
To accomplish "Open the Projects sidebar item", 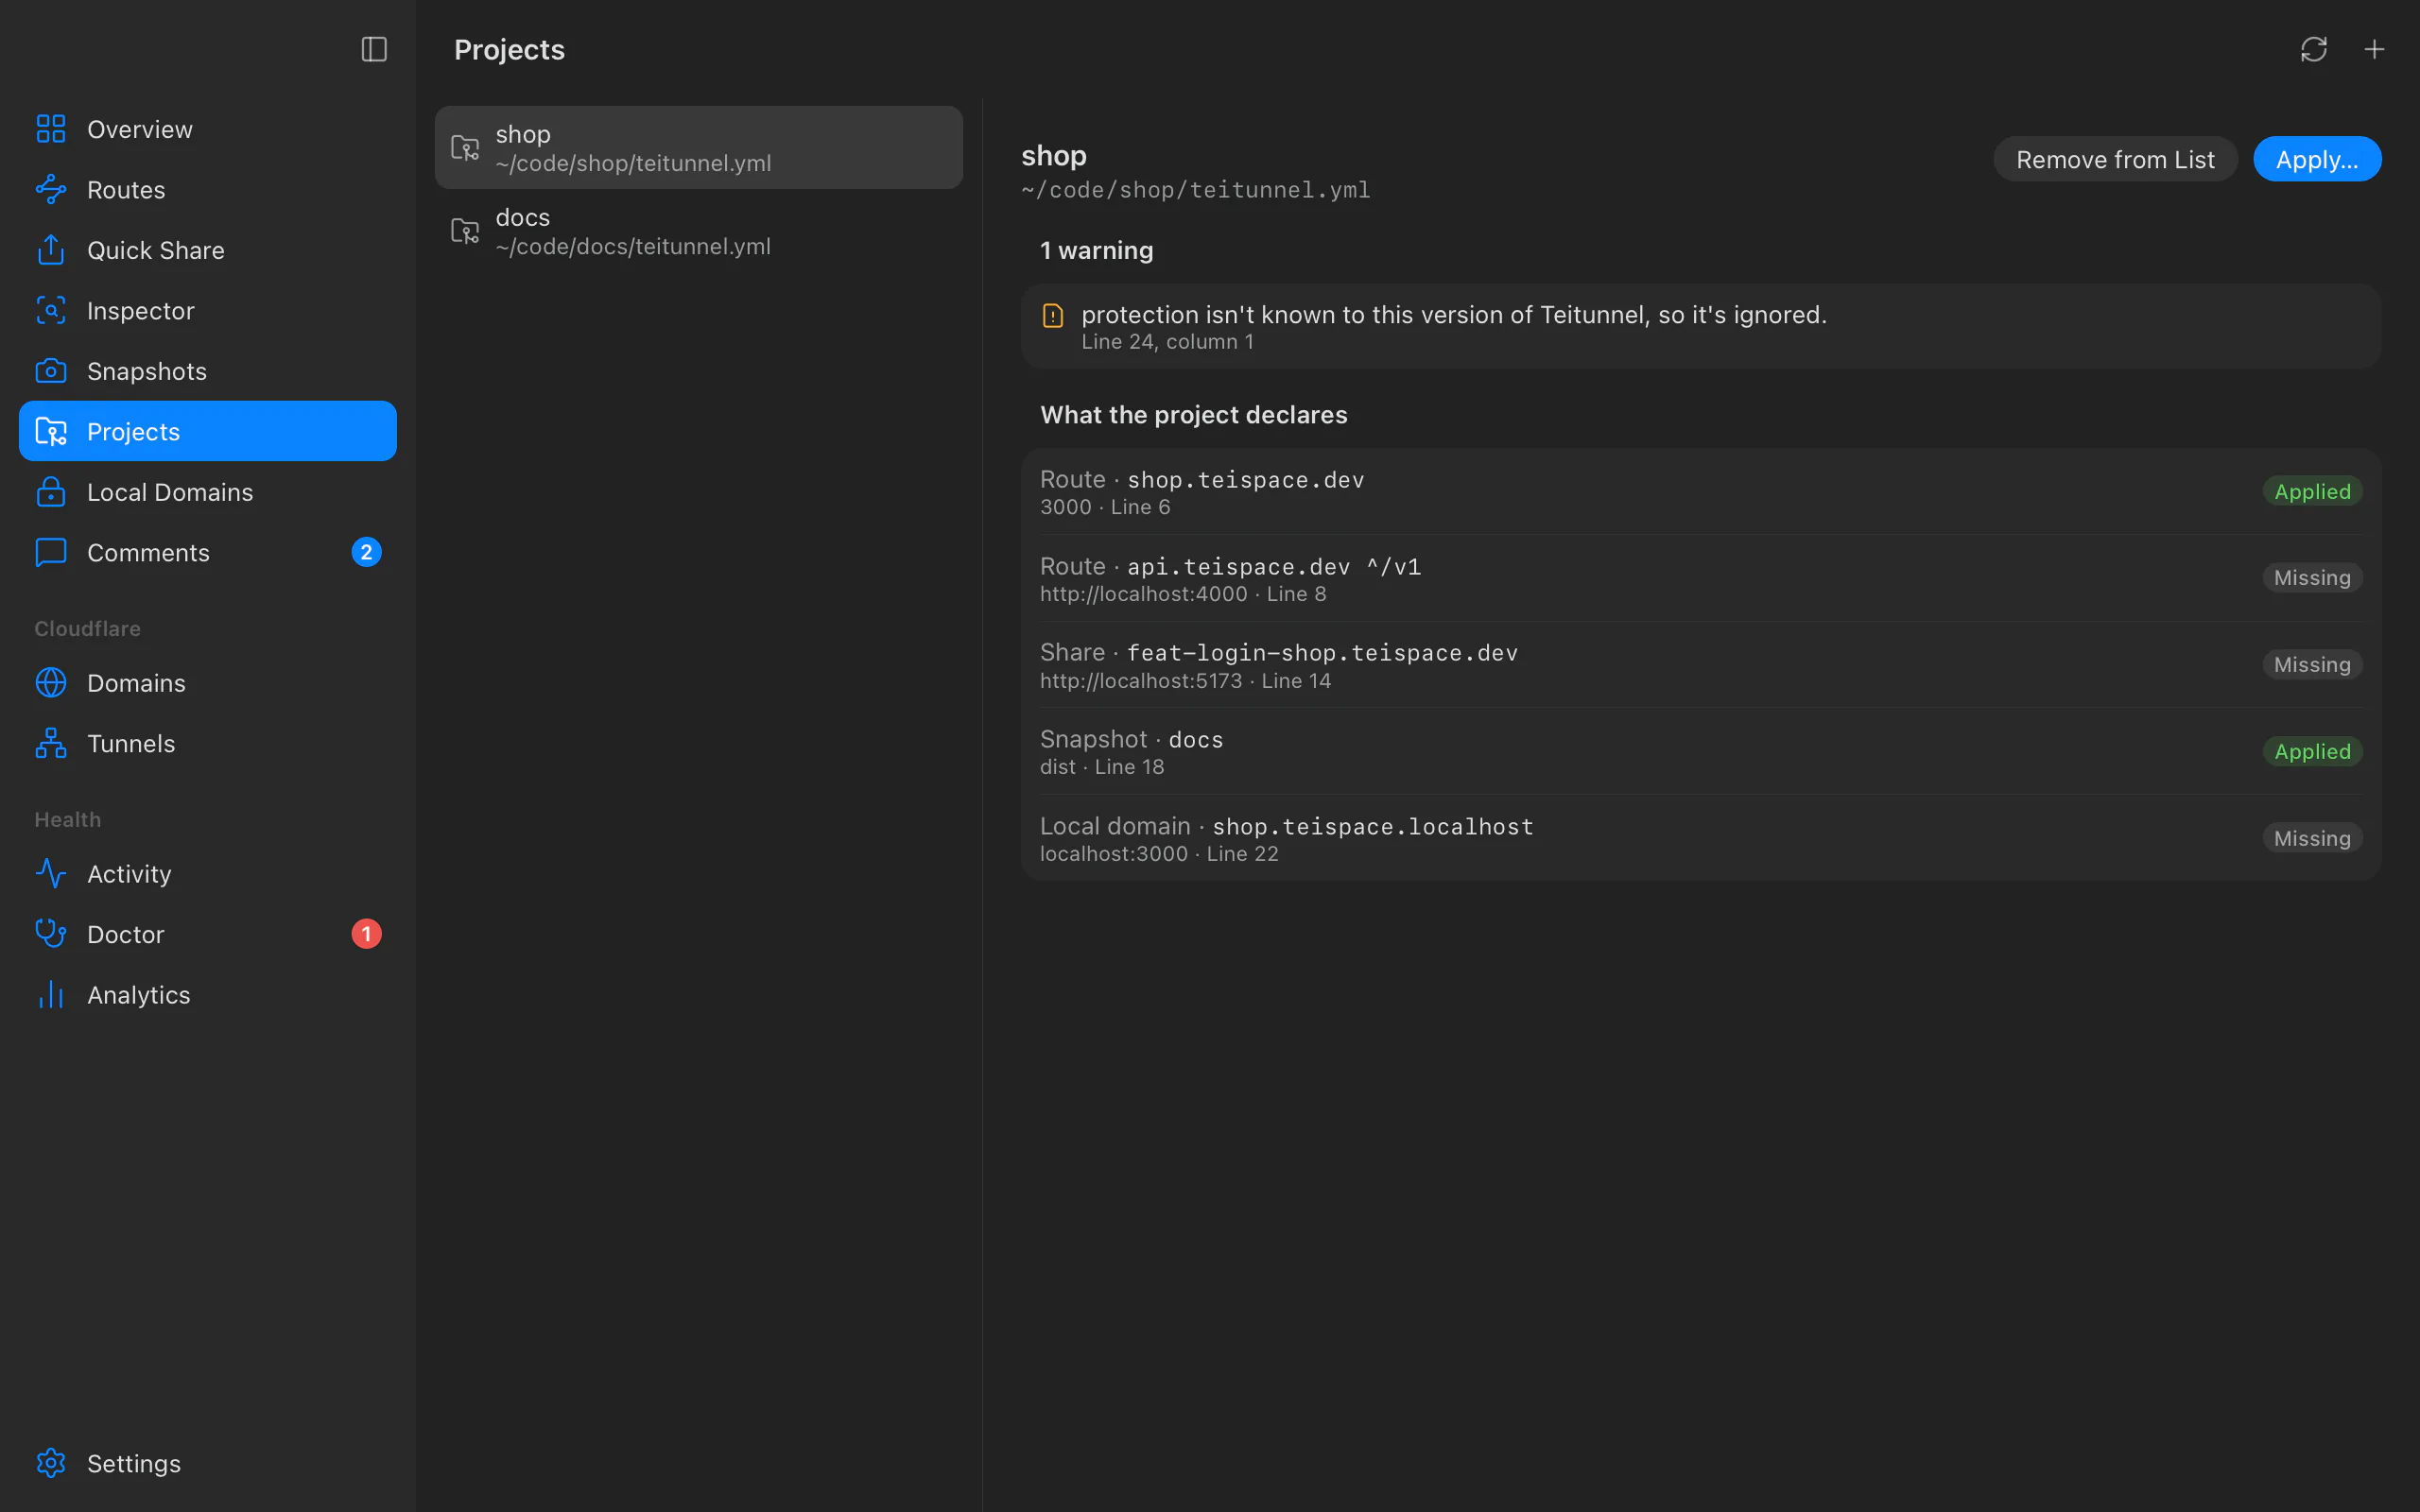I will 208,431.
